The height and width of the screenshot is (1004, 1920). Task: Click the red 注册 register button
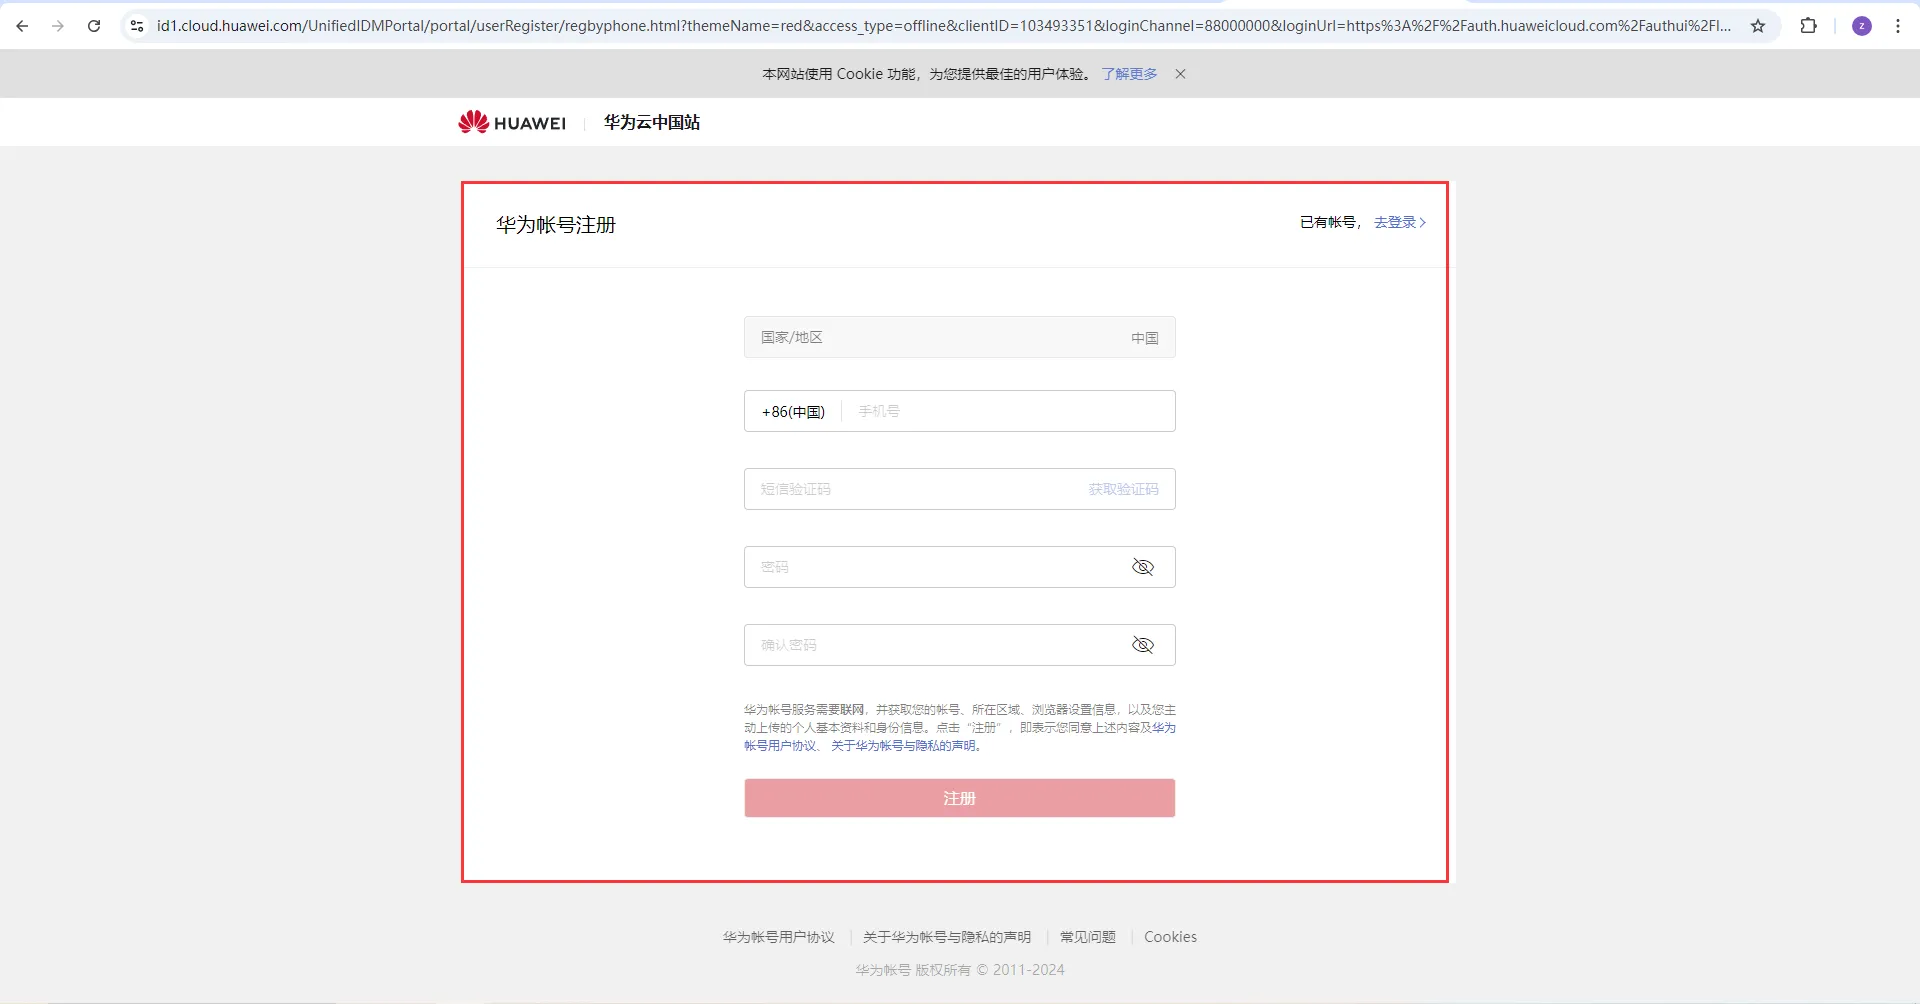960,798
